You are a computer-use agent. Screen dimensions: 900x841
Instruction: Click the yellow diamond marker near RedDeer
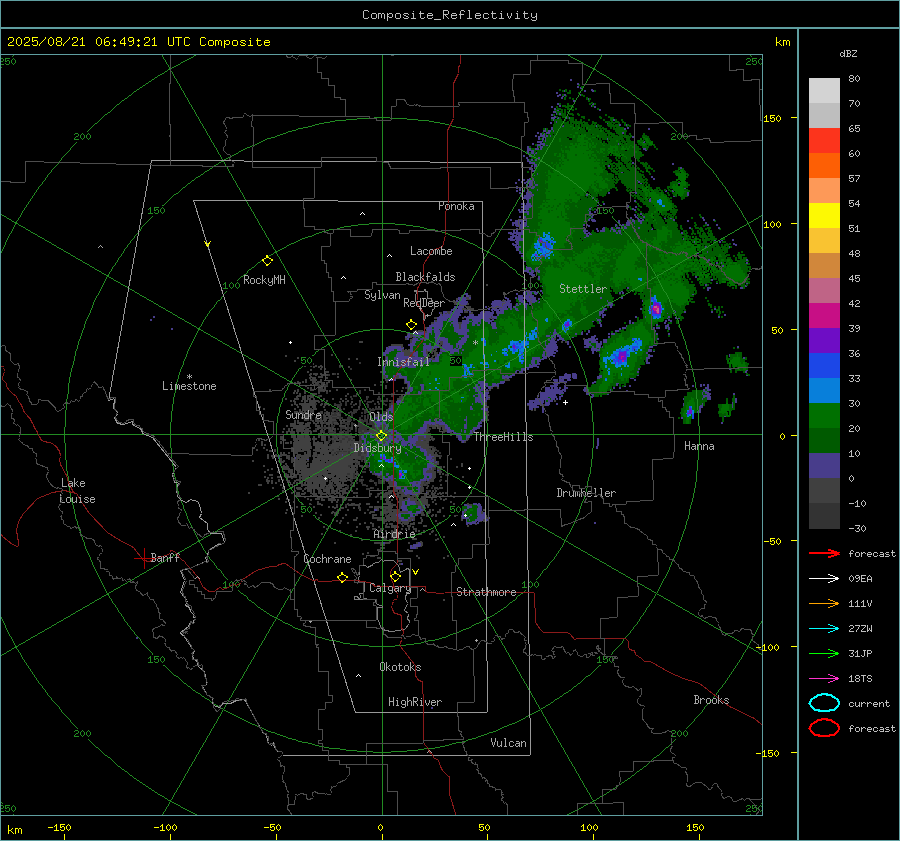click(411, 325)
